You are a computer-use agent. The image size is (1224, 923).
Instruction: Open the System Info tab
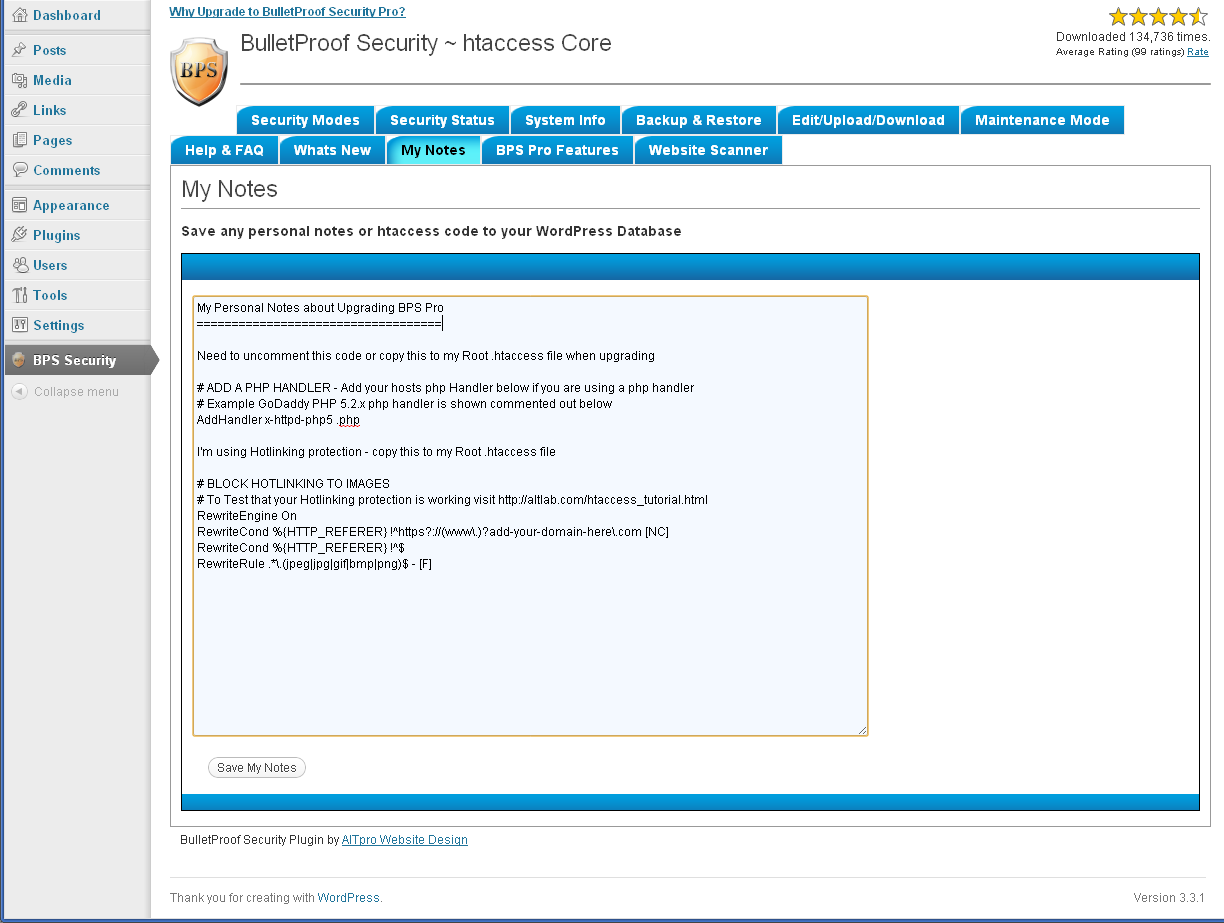(565, 120)
